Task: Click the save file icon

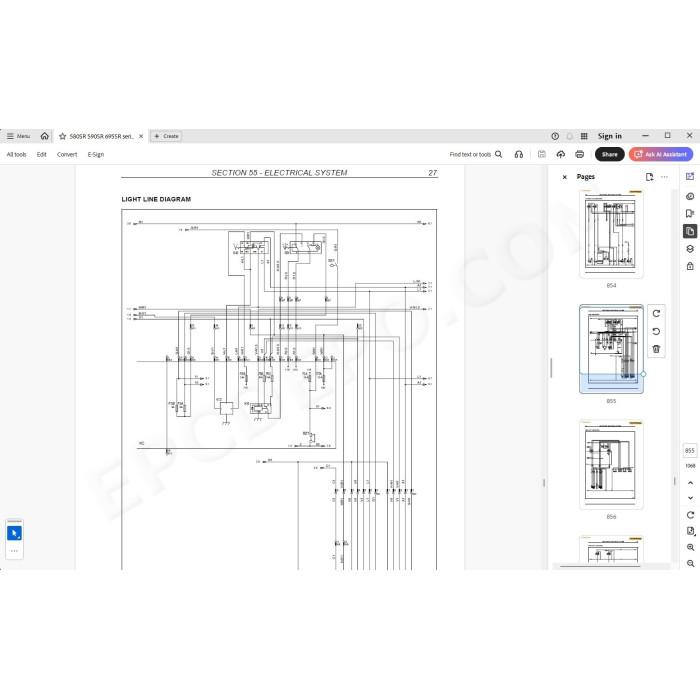Action: pos(542,154)
